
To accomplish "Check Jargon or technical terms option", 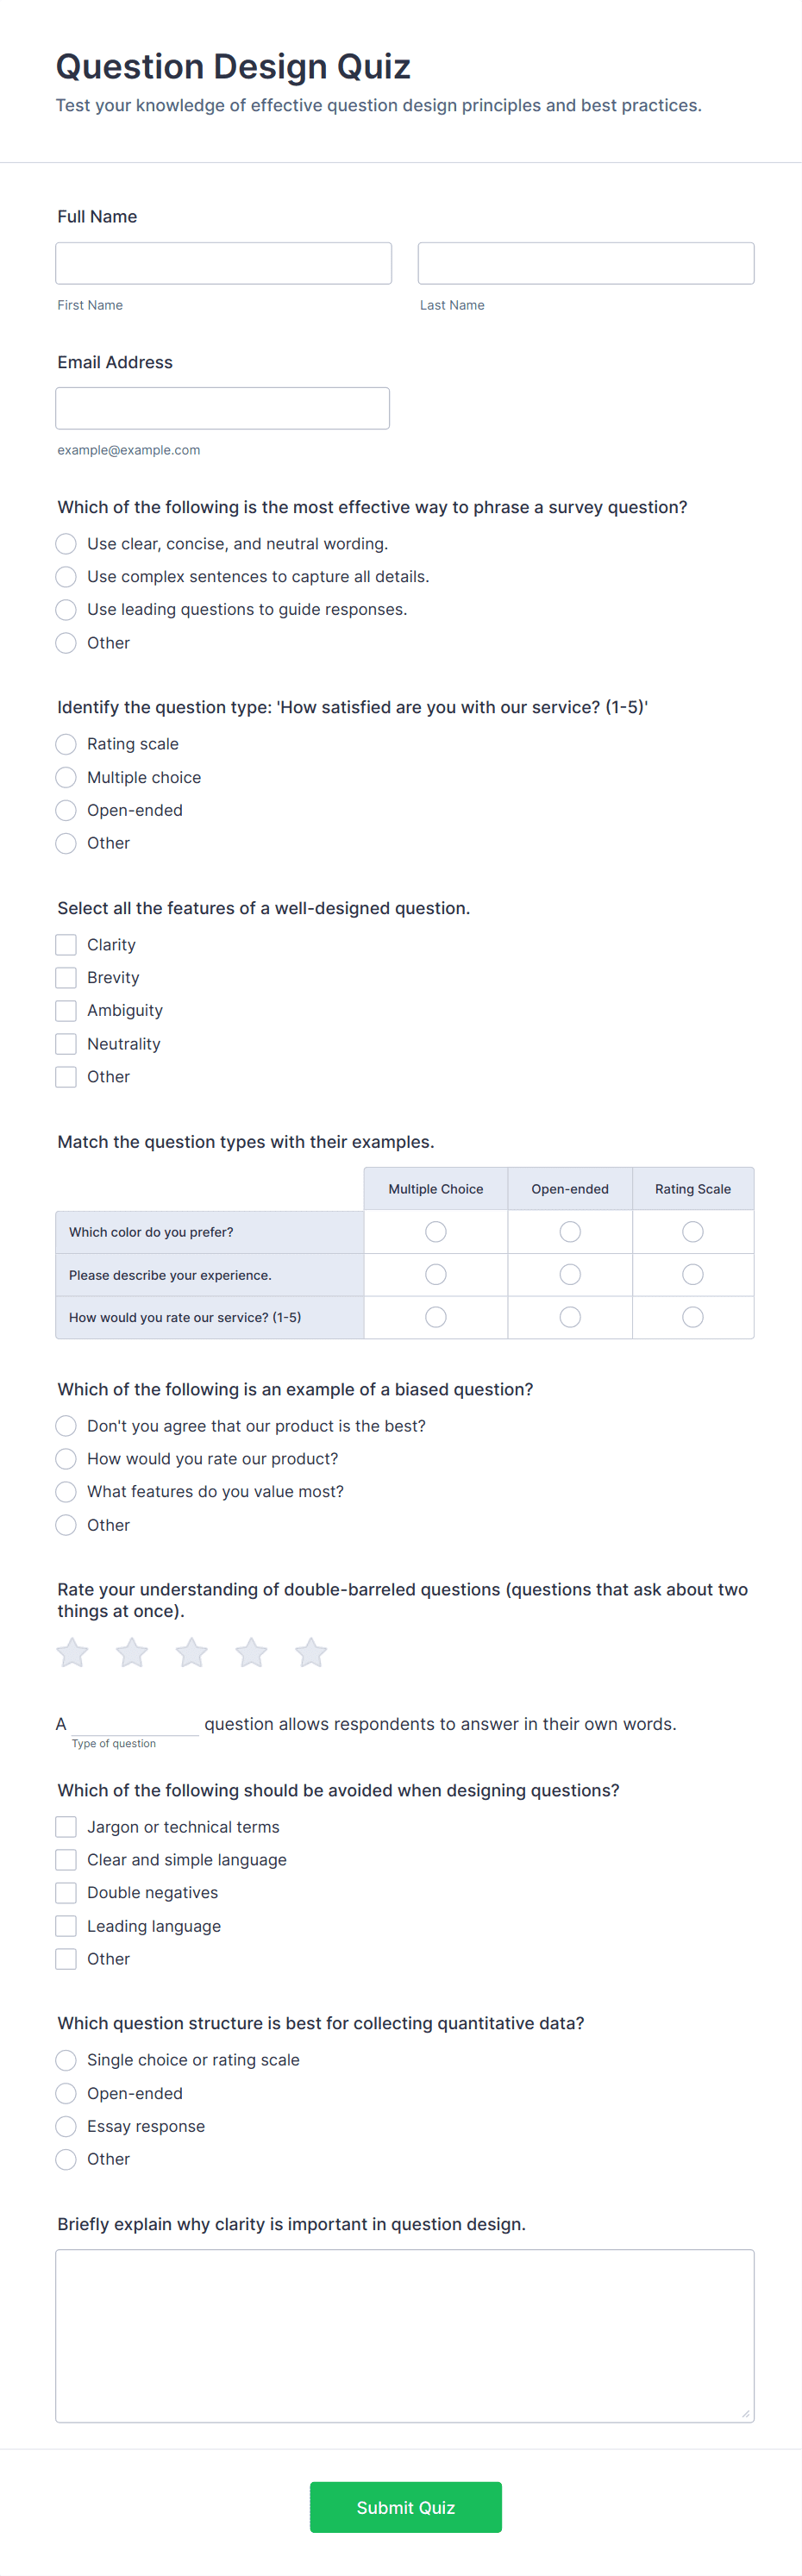I will 66,1827.
